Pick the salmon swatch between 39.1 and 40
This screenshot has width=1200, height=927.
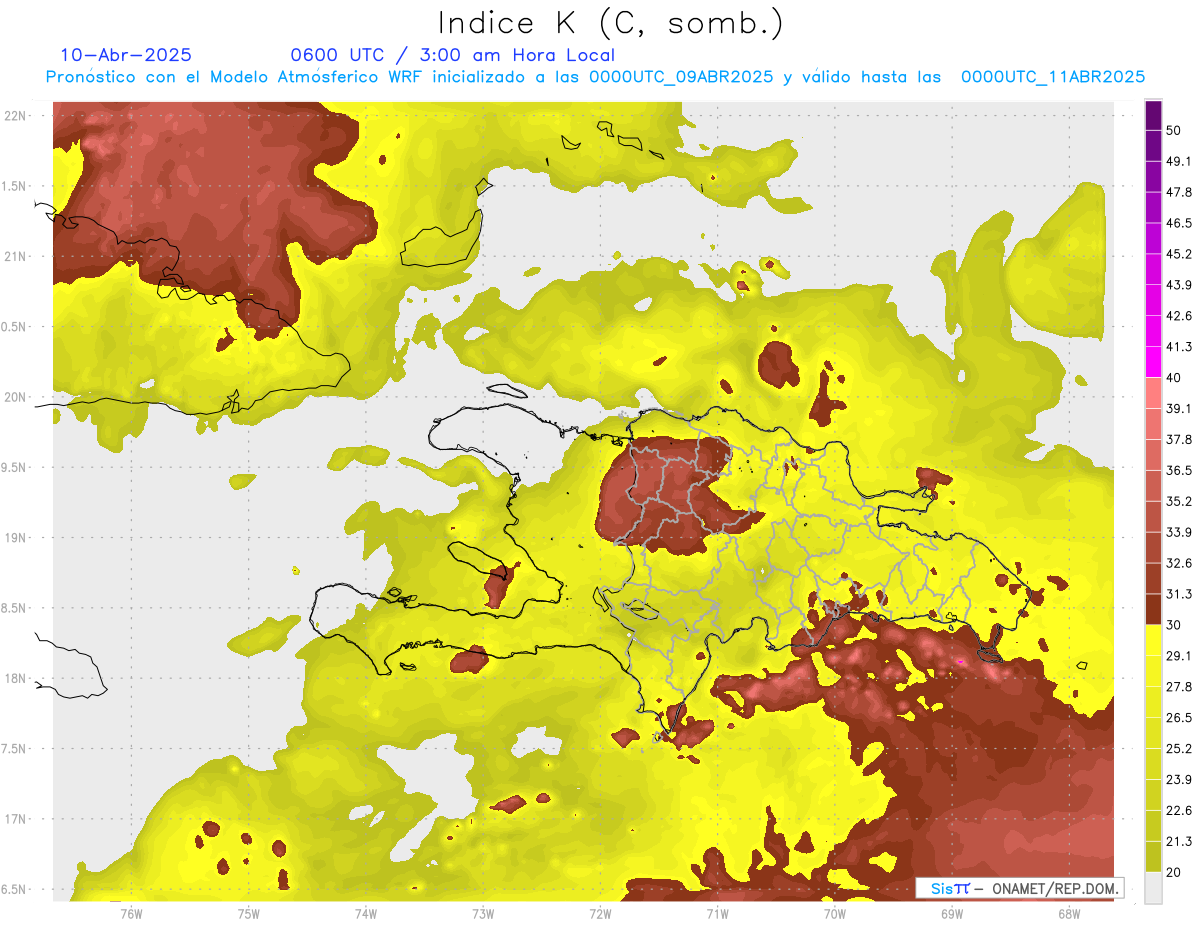1154,393
